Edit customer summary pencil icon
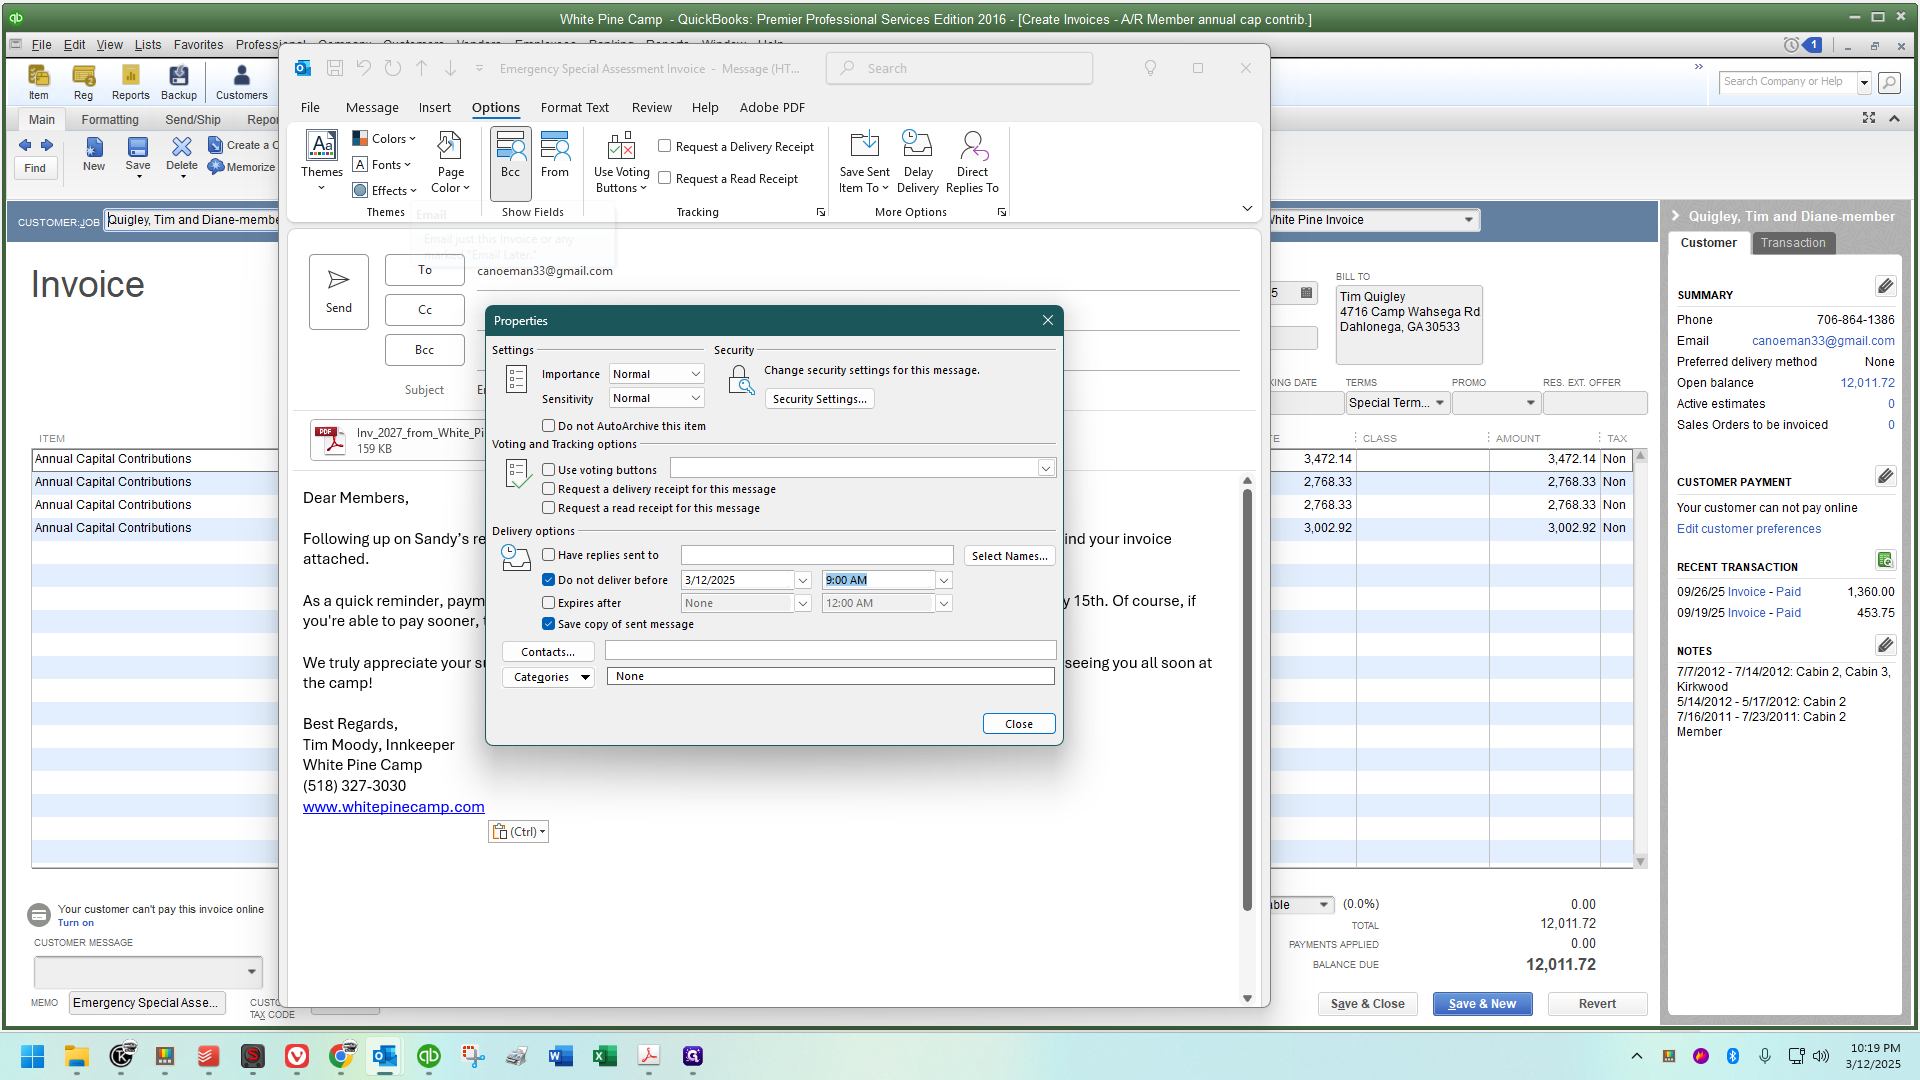The width and height of the screenshot is (1920, 1080). pyautogui.click(x=1885, y=287)
